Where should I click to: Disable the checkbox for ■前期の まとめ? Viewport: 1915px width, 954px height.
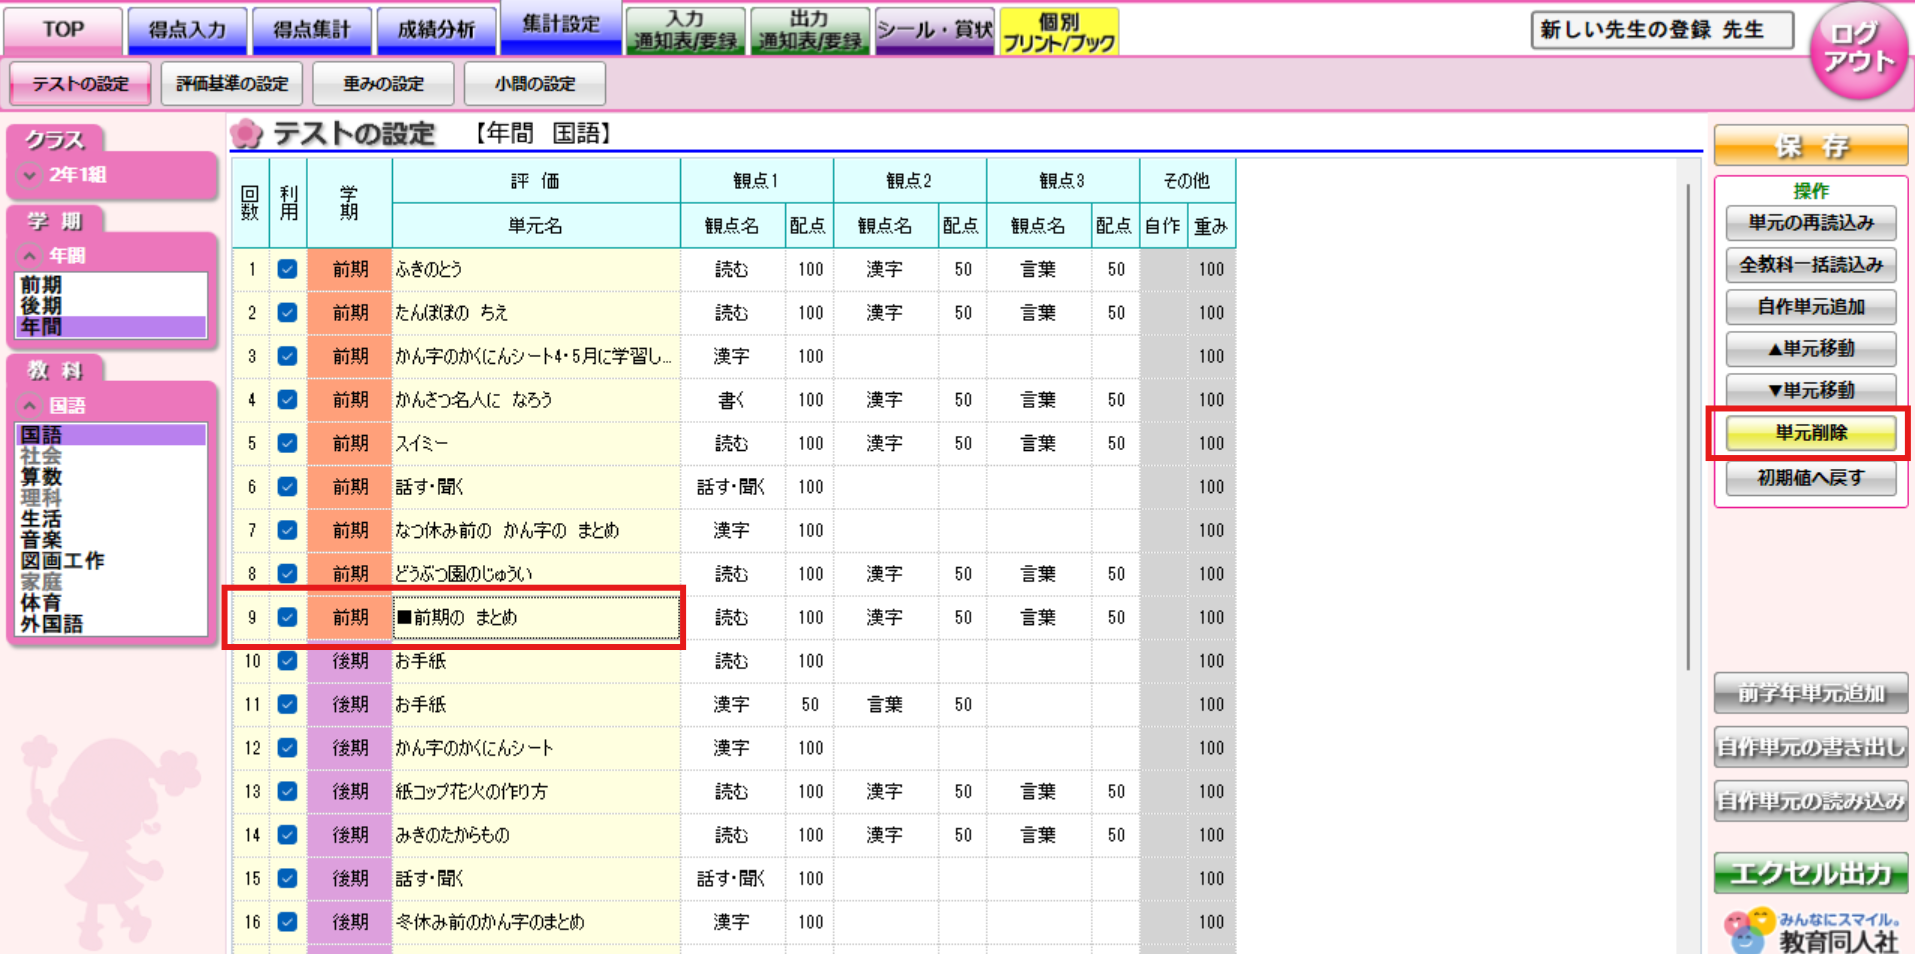(287, 617)
